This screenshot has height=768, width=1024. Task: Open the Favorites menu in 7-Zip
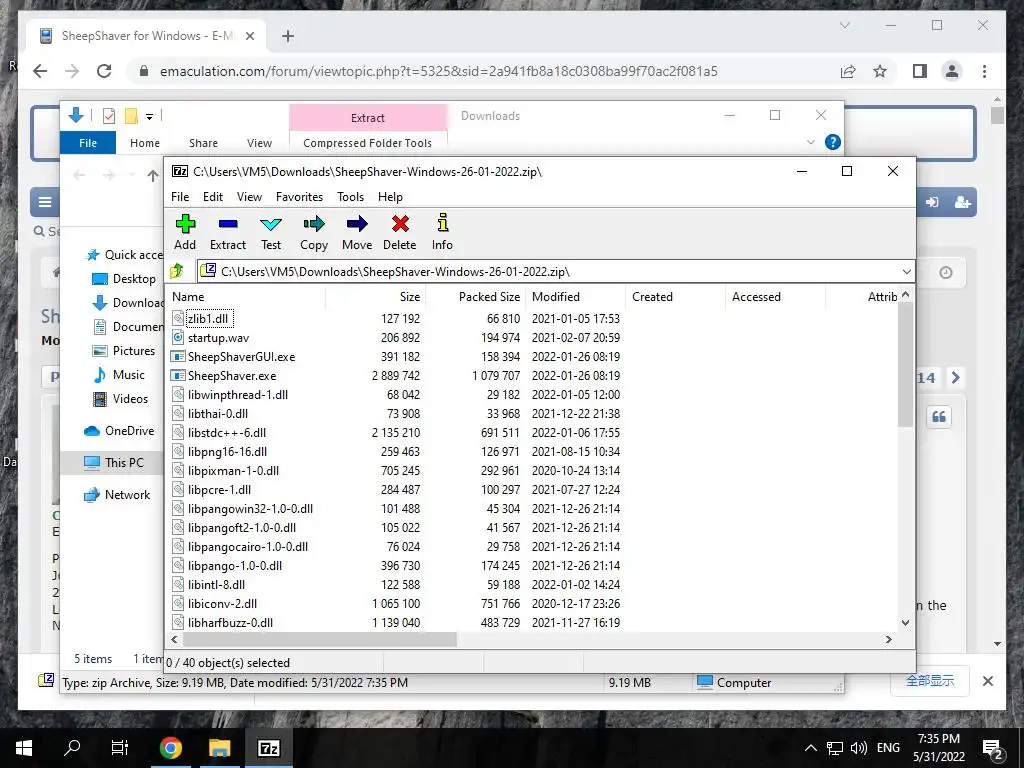coord(299,197)
